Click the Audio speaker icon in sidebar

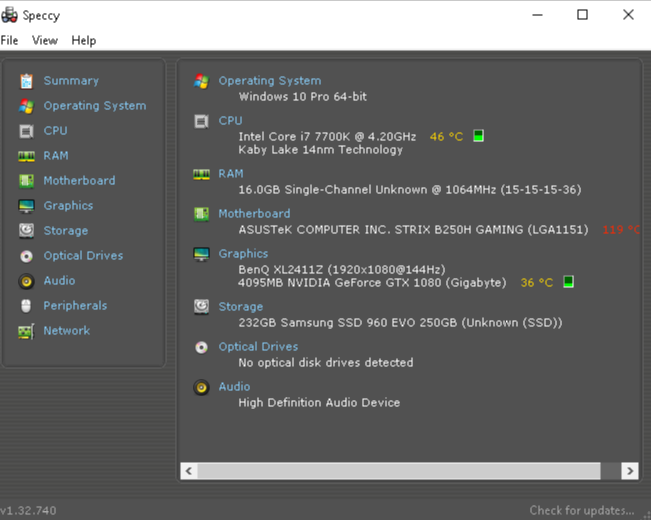pyautogui.click(x=26, y=281)
